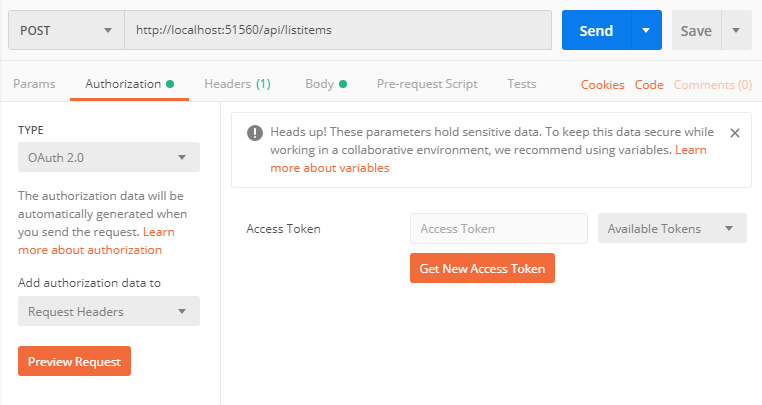Switch to the Body tab
This screenshot has height=405, width=762.
point(320,84)
